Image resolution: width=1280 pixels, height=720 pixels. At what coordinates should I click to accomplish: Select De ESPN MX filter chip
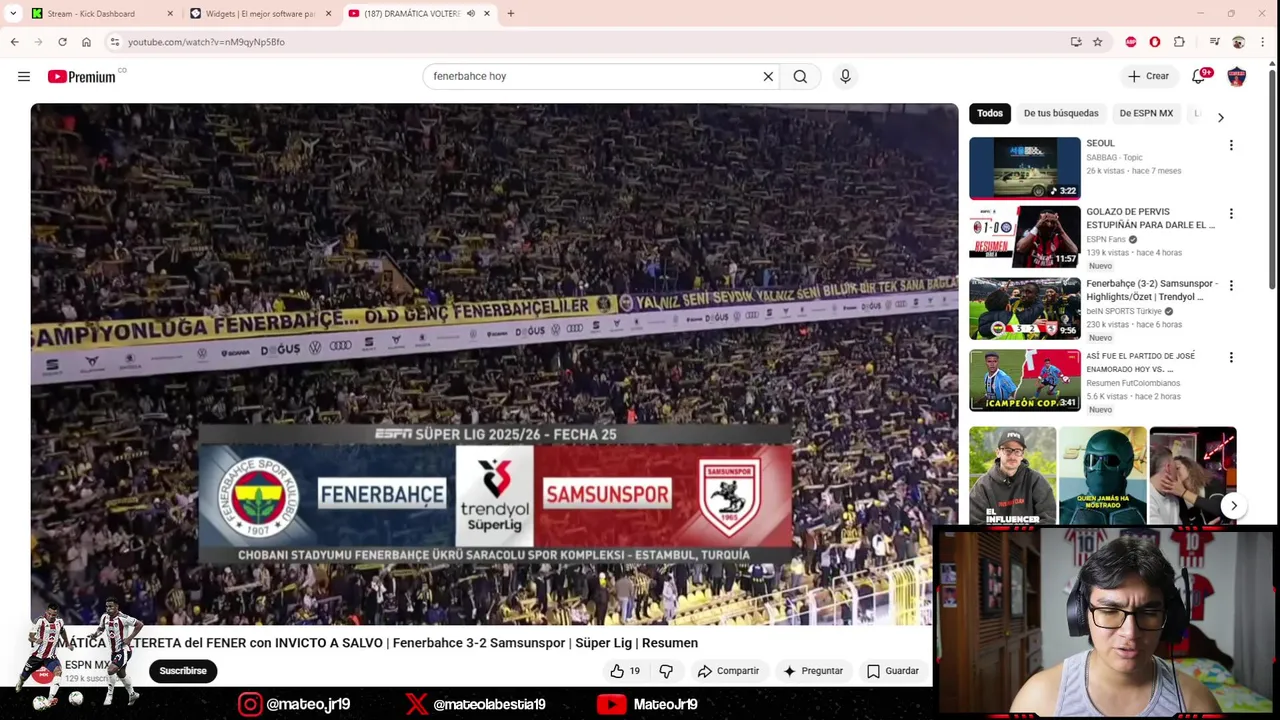1146,113
